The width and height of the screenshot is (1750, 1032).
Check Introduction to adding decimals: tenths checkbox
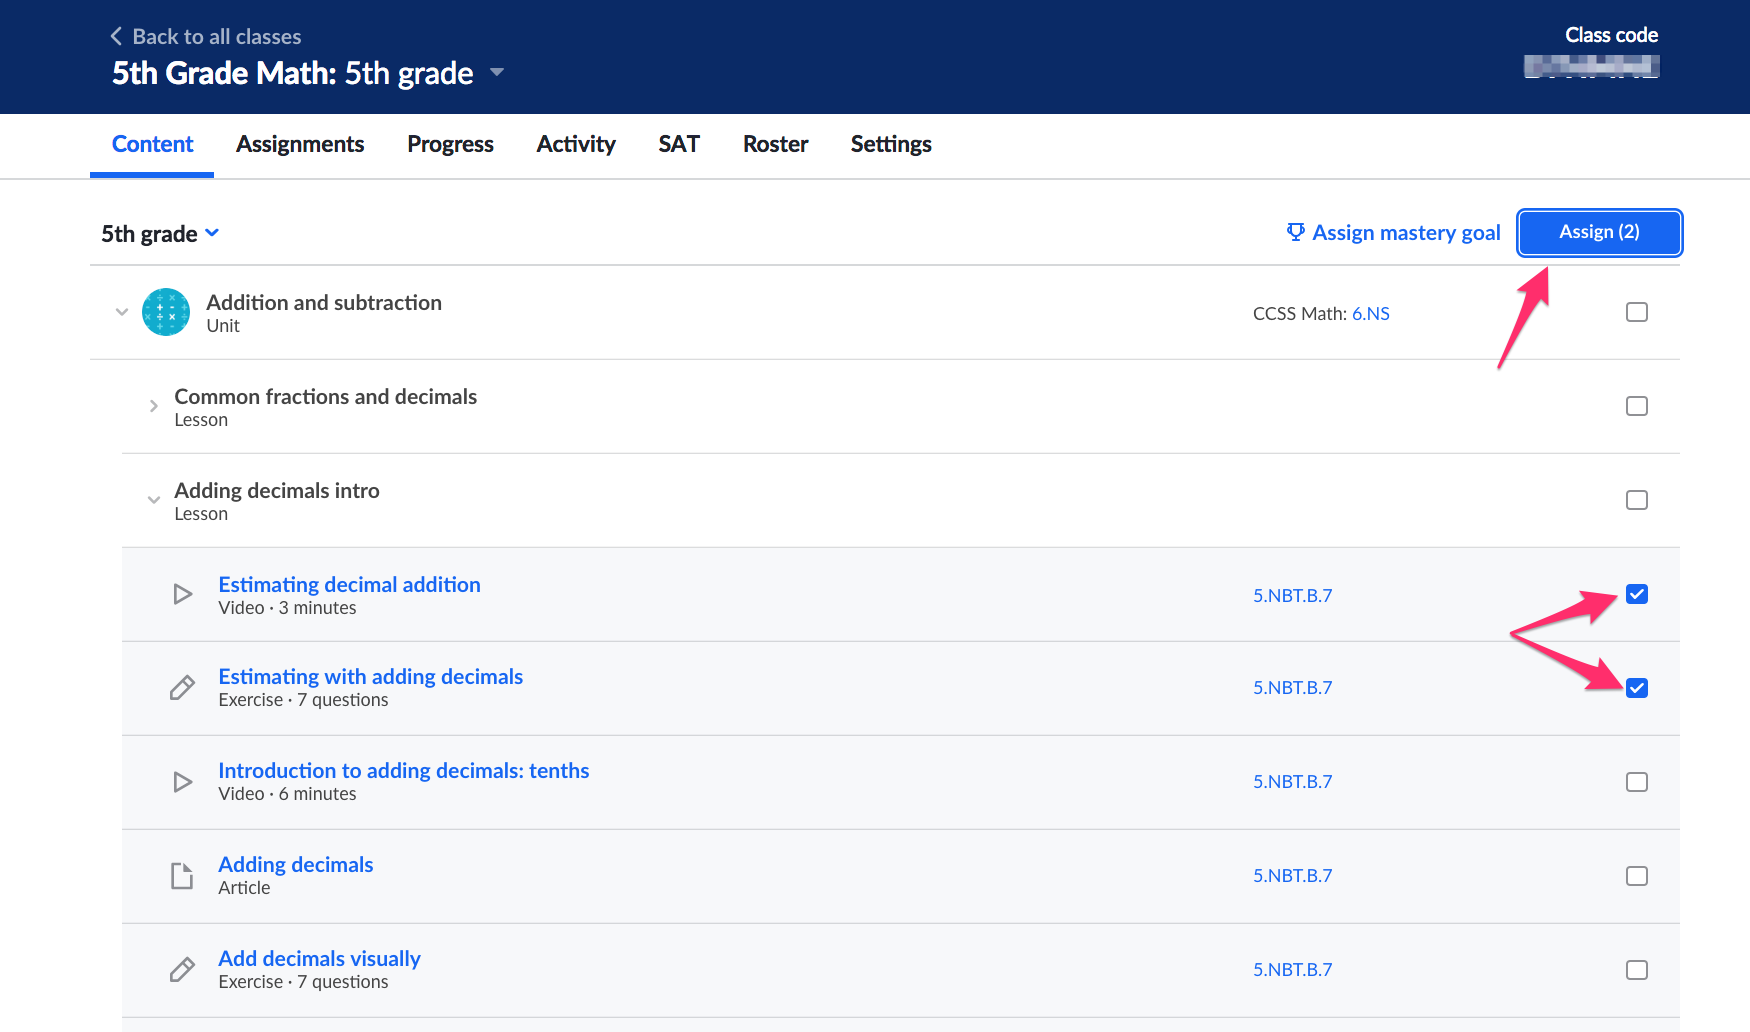click(1637, 782)
